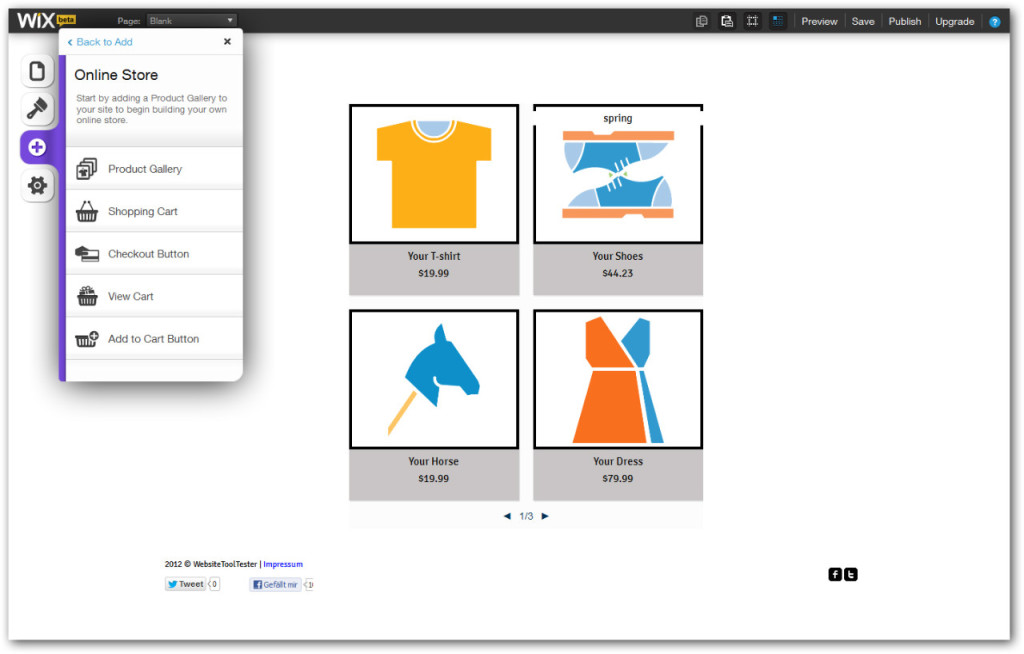Click the Copy icon in the top toolbar

coord(702,21)
